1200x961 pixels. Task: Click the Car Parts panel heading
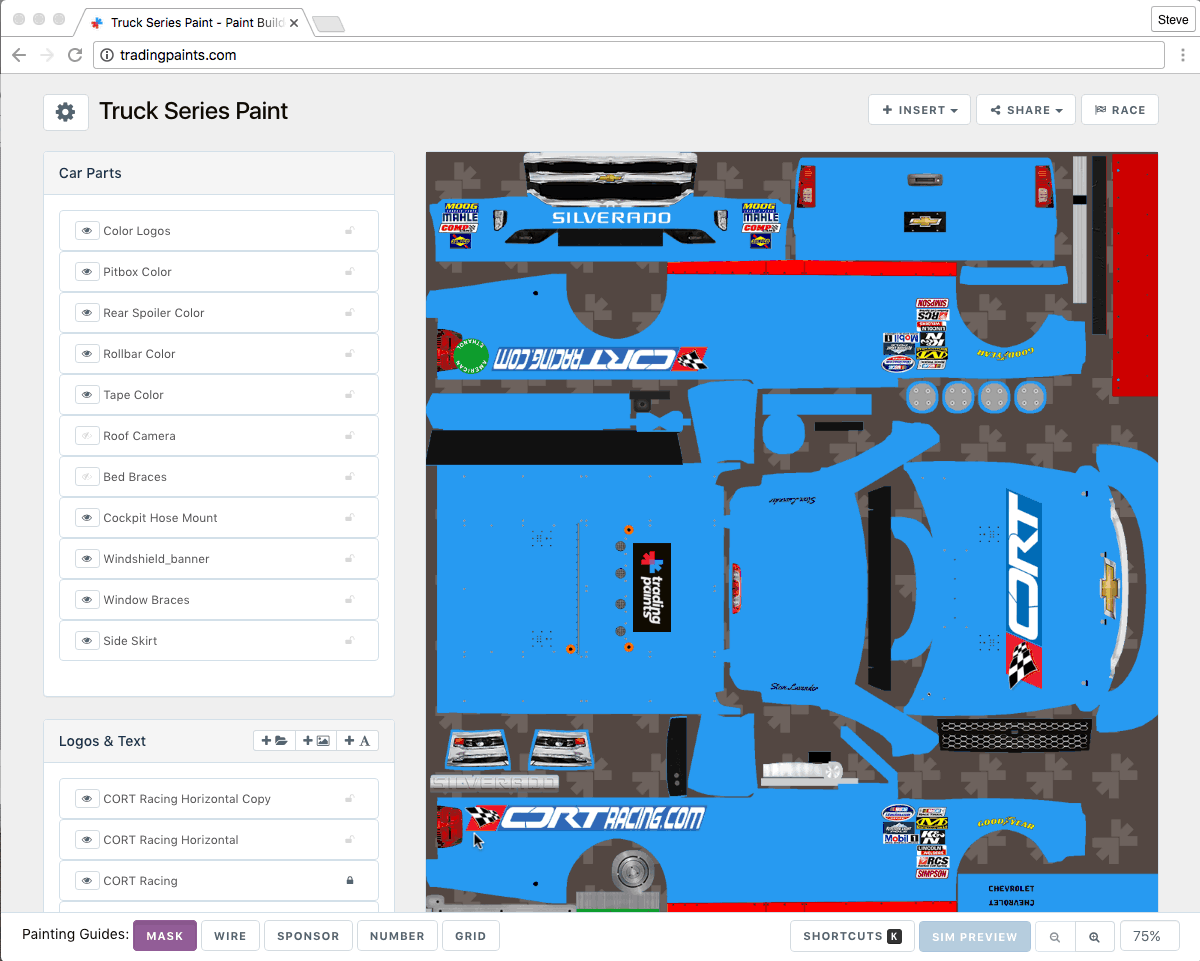90,173
